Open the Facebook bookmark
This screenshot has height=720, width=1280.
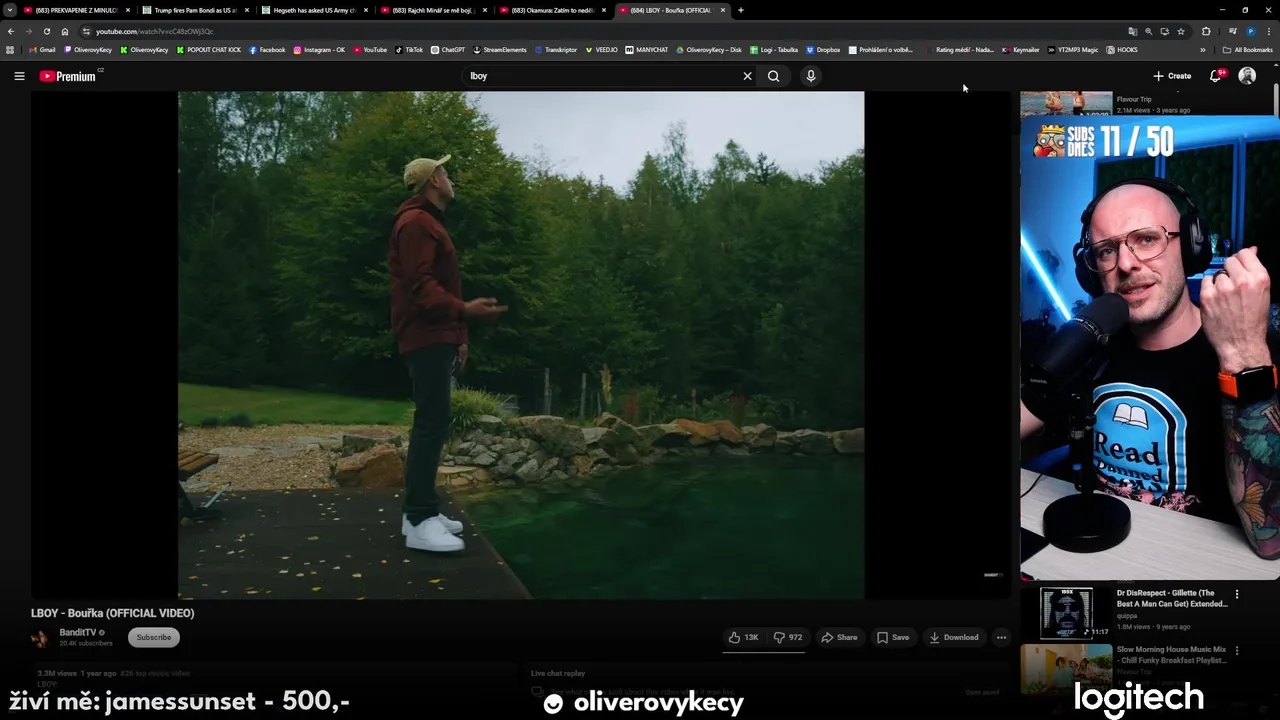pos(267,49)
